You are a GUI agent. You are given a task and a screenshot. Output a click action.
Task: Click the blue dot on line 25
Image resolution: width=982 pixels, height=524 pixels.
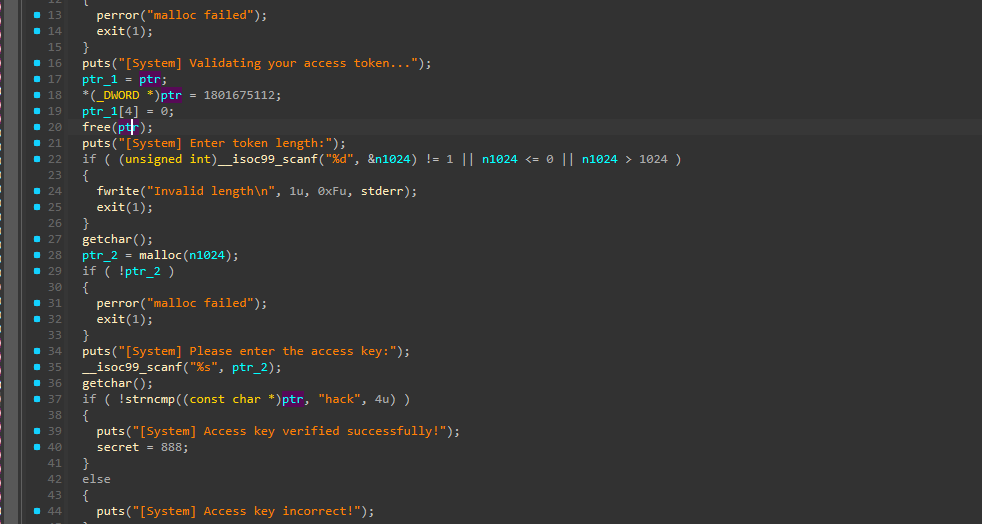38,207
